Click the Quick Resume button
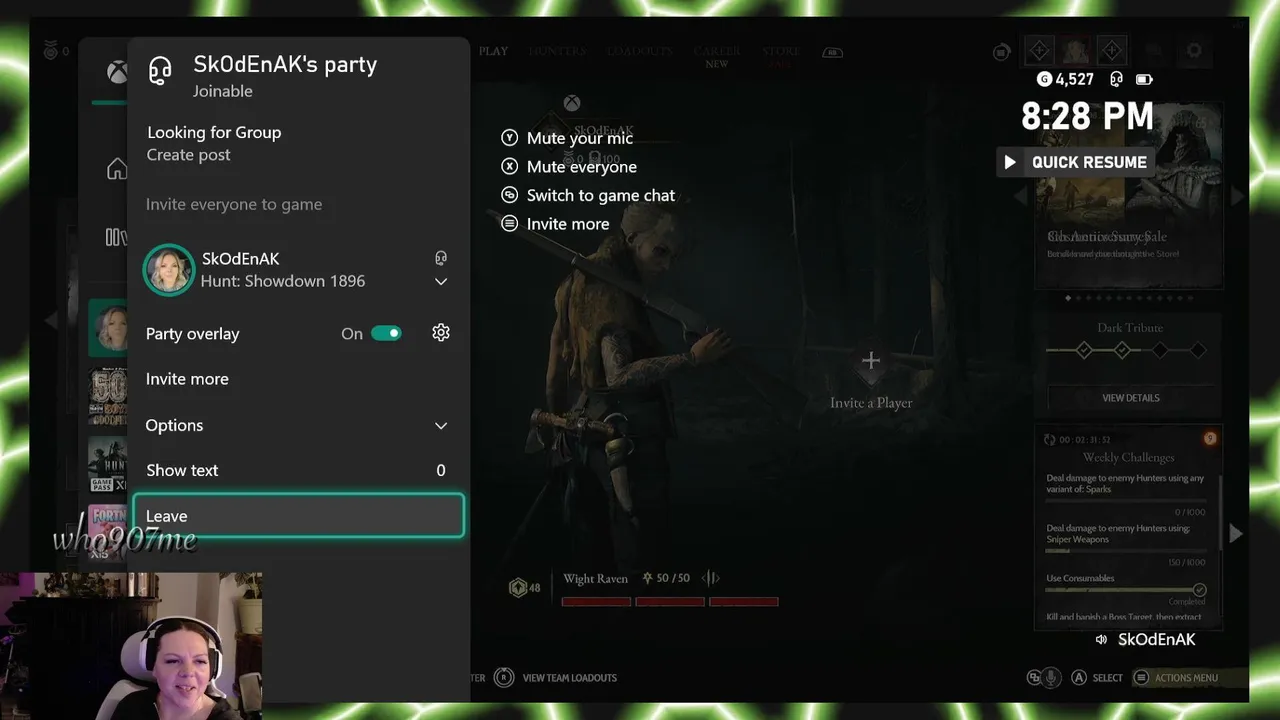The image size is (1280, 720). pos(1076,162)
